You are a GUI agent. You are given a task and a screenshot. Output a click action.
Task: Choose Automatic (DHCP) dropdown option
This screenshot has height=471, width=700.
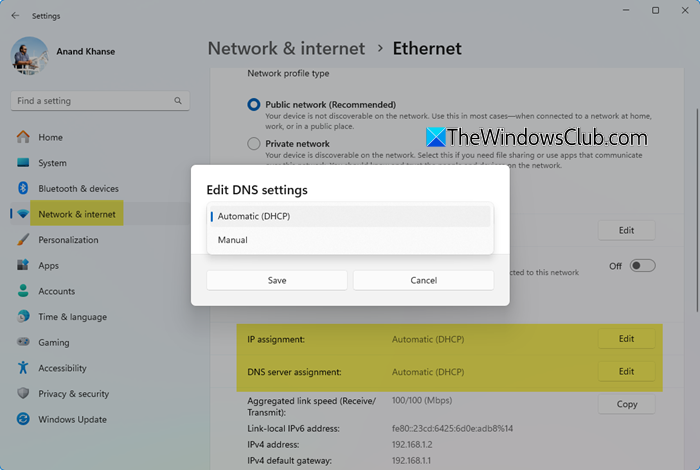pyautogui.click(x=349, y=216)
